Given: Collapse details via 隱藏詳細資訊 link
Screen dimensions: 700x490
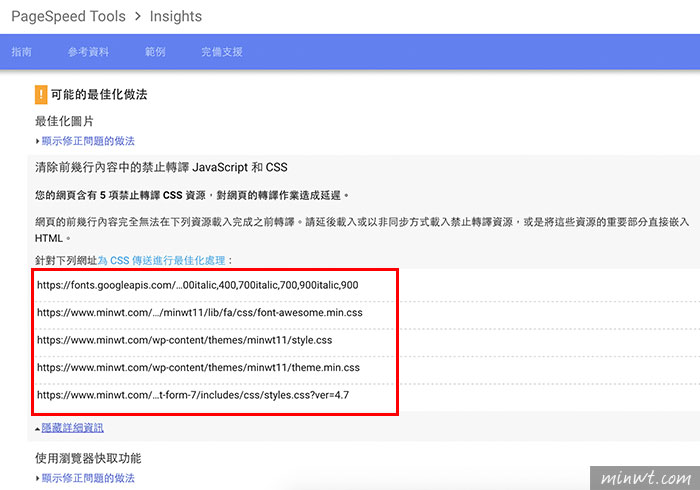Looking at the screenshot, I should pyautogui.click(x=72, y=428).
